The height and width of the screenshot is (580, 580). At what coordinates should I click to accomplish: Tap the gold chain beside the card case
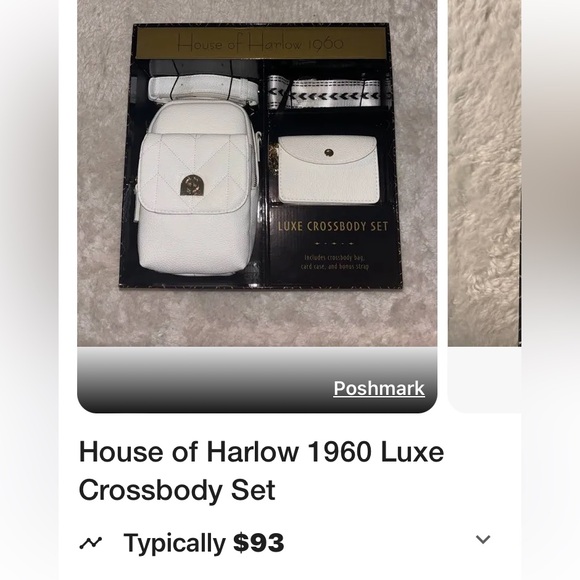274,161
